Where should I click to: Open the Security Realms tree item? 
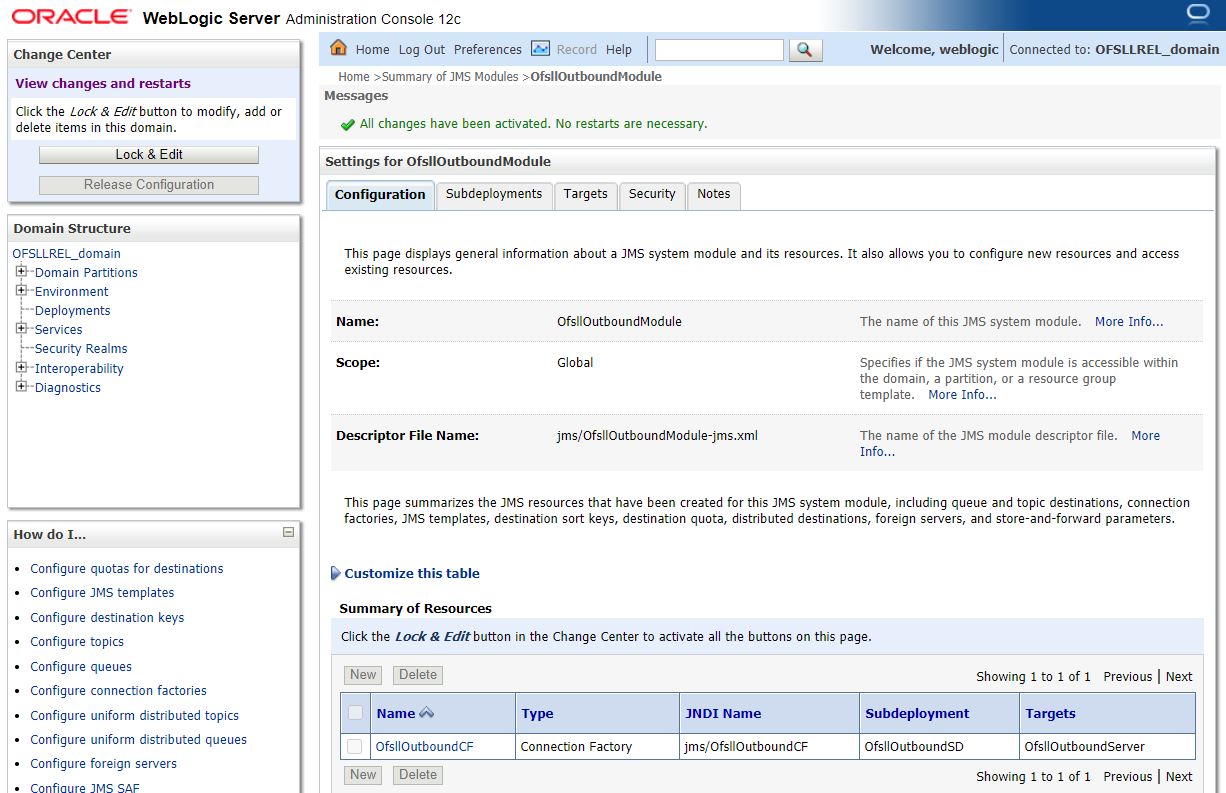click(x=81, y=348)
